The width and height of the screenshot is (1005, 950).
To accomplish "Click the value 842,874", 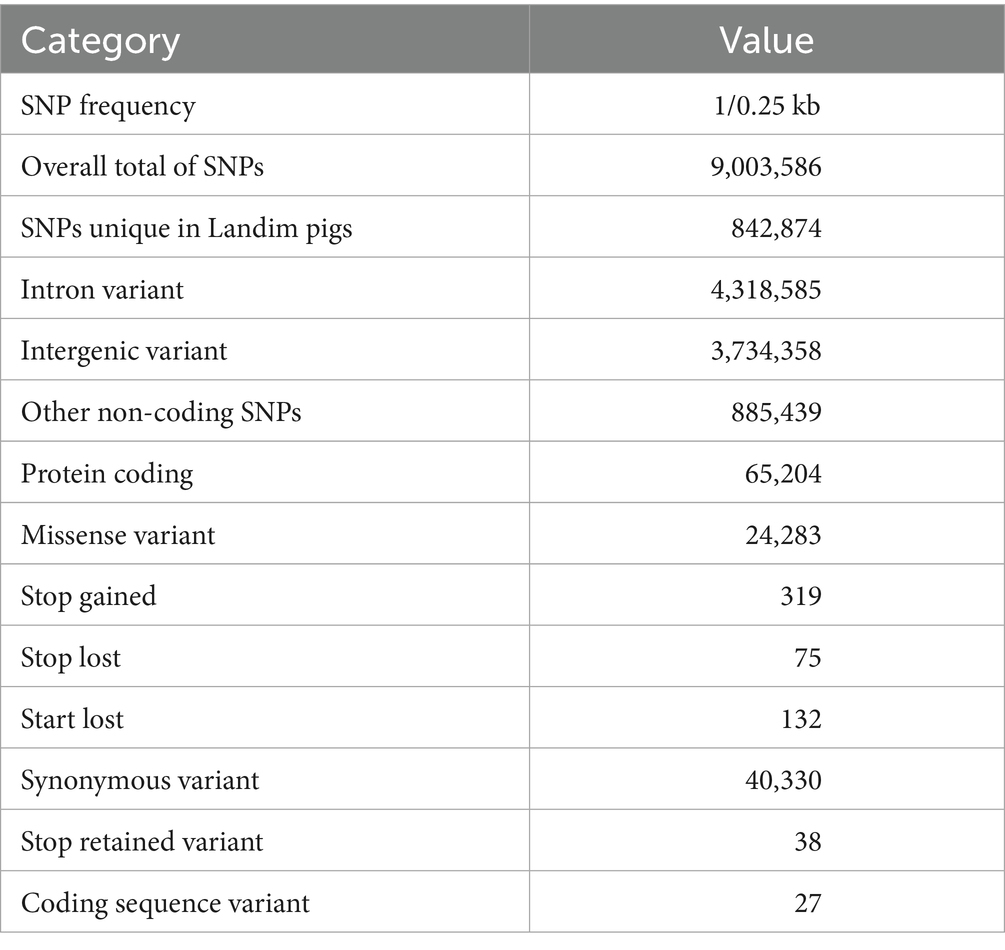I will click(775, 228).
